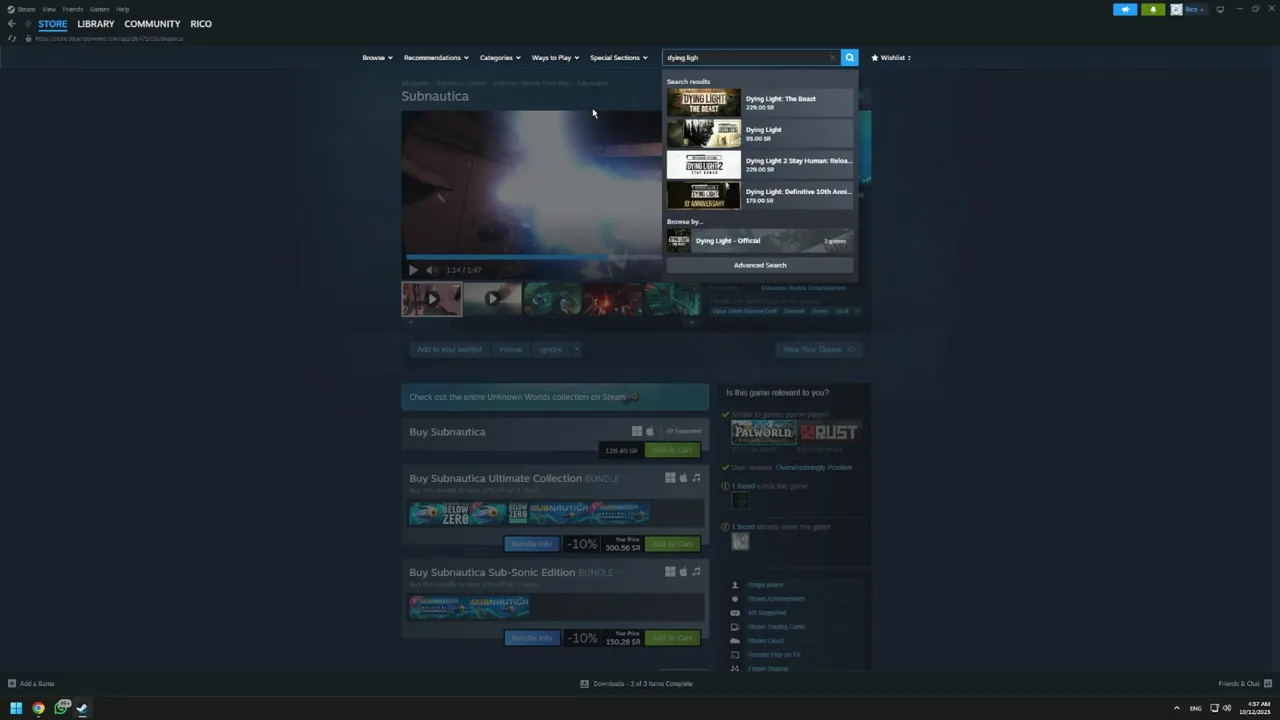
Task: Open Friends & Chat
Action: point(1243,684)
